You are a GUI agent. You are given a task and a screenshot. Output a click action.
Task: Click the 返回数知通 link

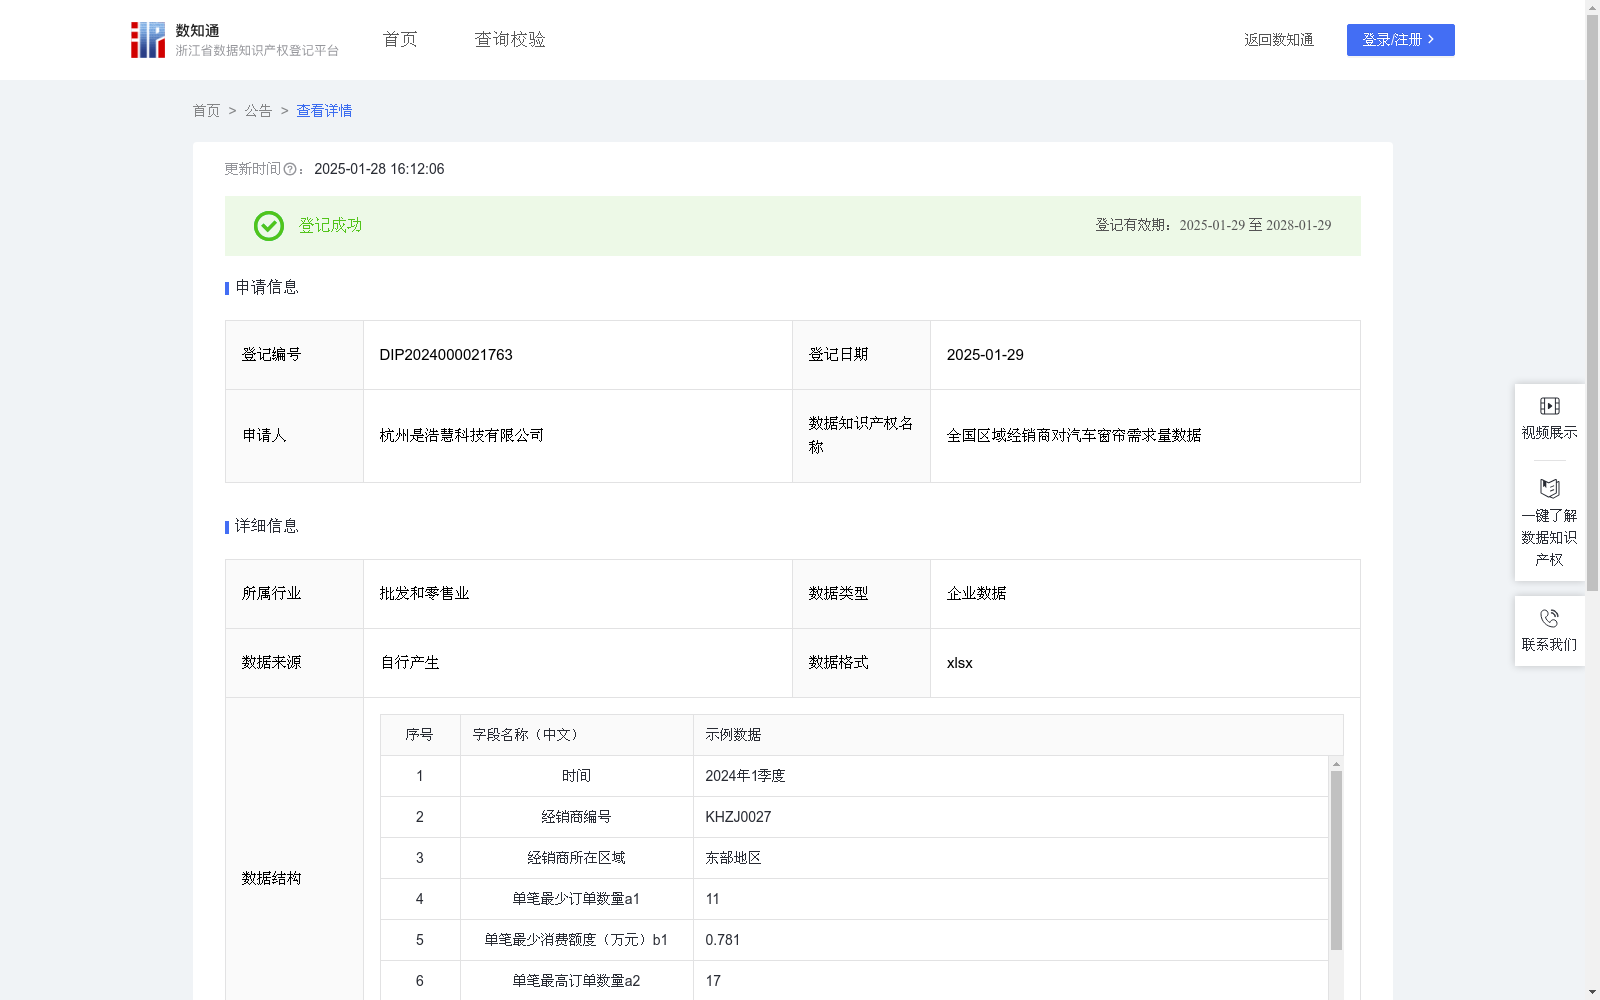(1279, 40)
